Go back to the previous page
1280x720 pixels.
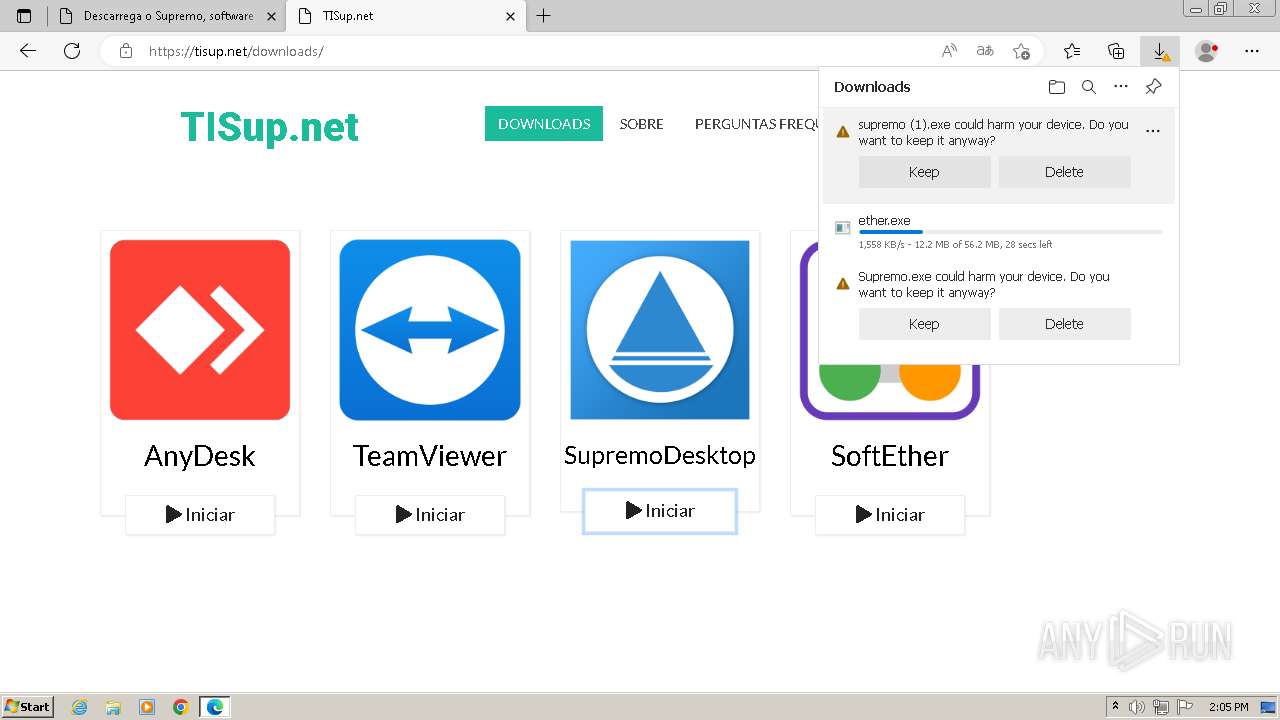click(28, 51)
